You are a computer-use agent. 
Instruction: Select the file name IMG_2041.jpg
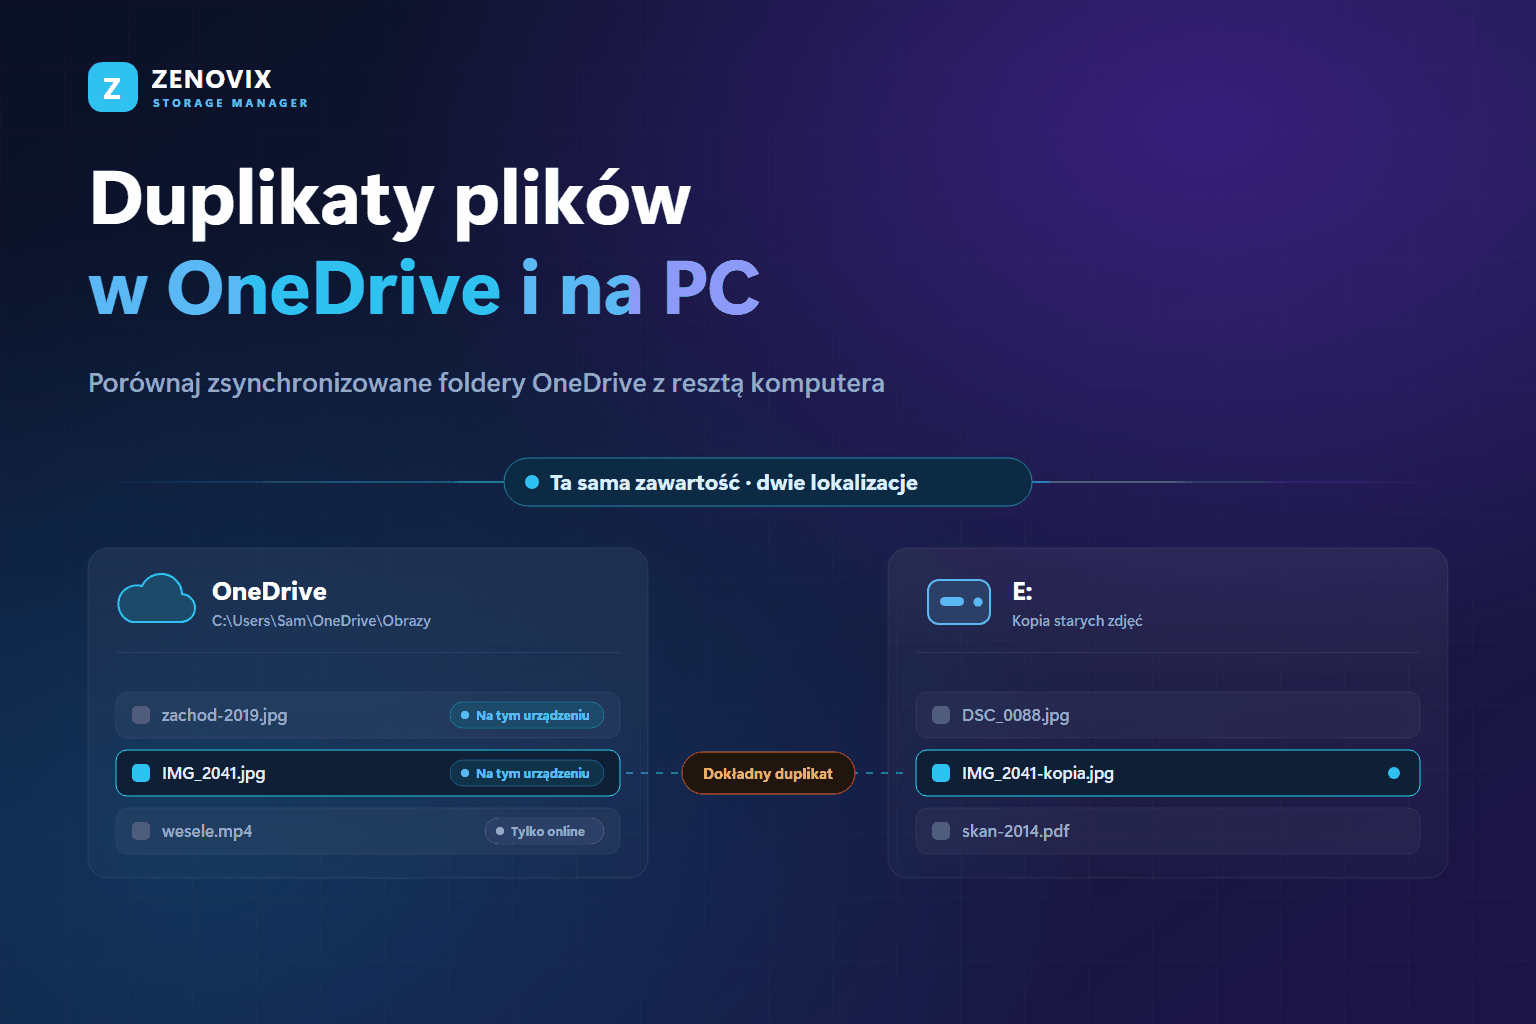214,773
